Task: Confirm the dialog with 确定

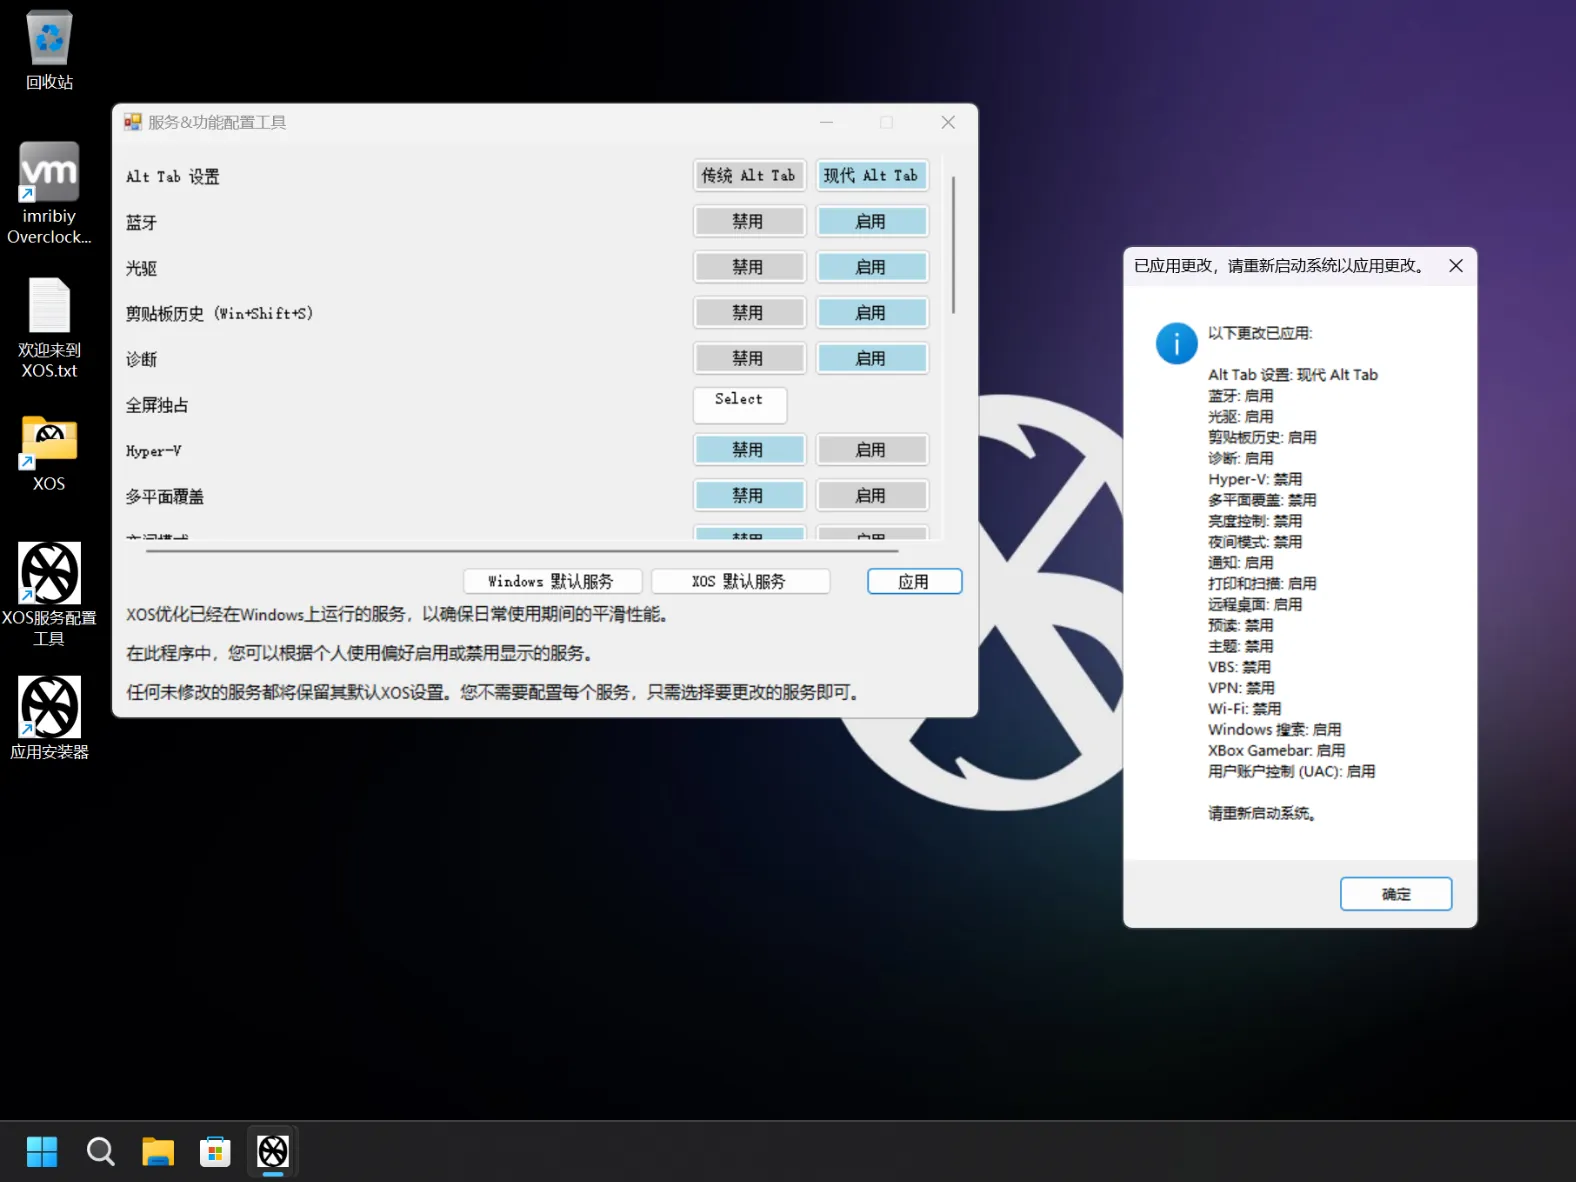Action: (1396, 894)
